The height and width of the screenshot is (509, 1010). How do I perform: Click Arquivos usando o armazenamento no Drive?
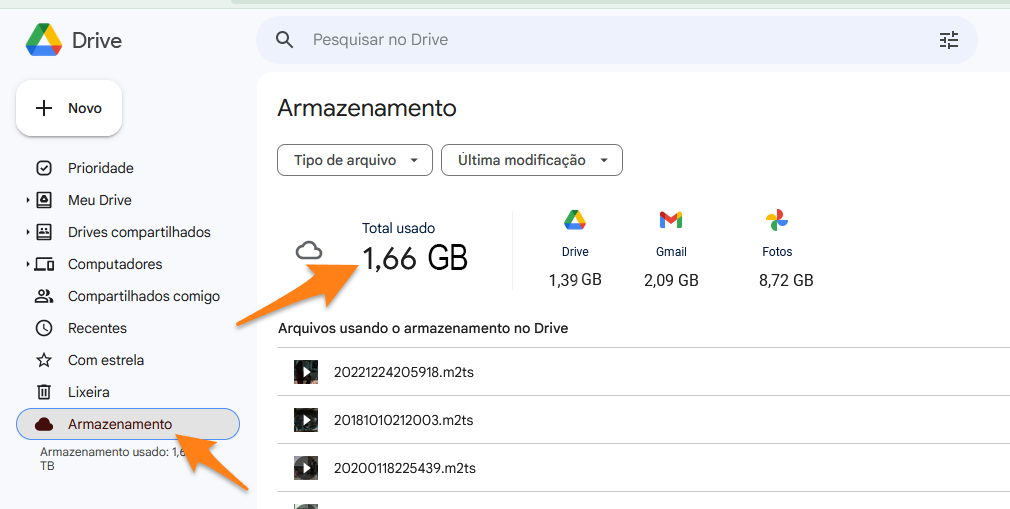(x=423, y=329)
